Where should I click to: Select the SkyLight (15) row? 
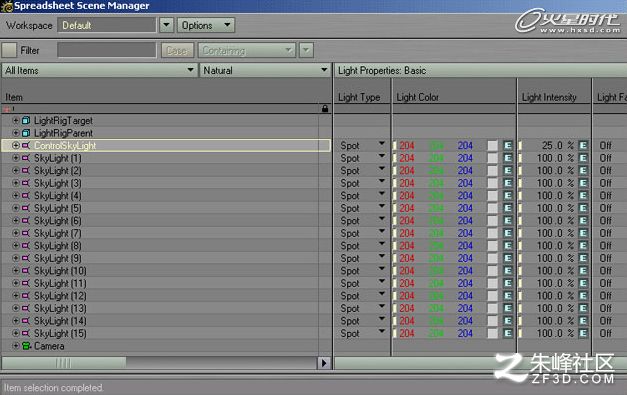pyautogui.click(x=166, y=333)
